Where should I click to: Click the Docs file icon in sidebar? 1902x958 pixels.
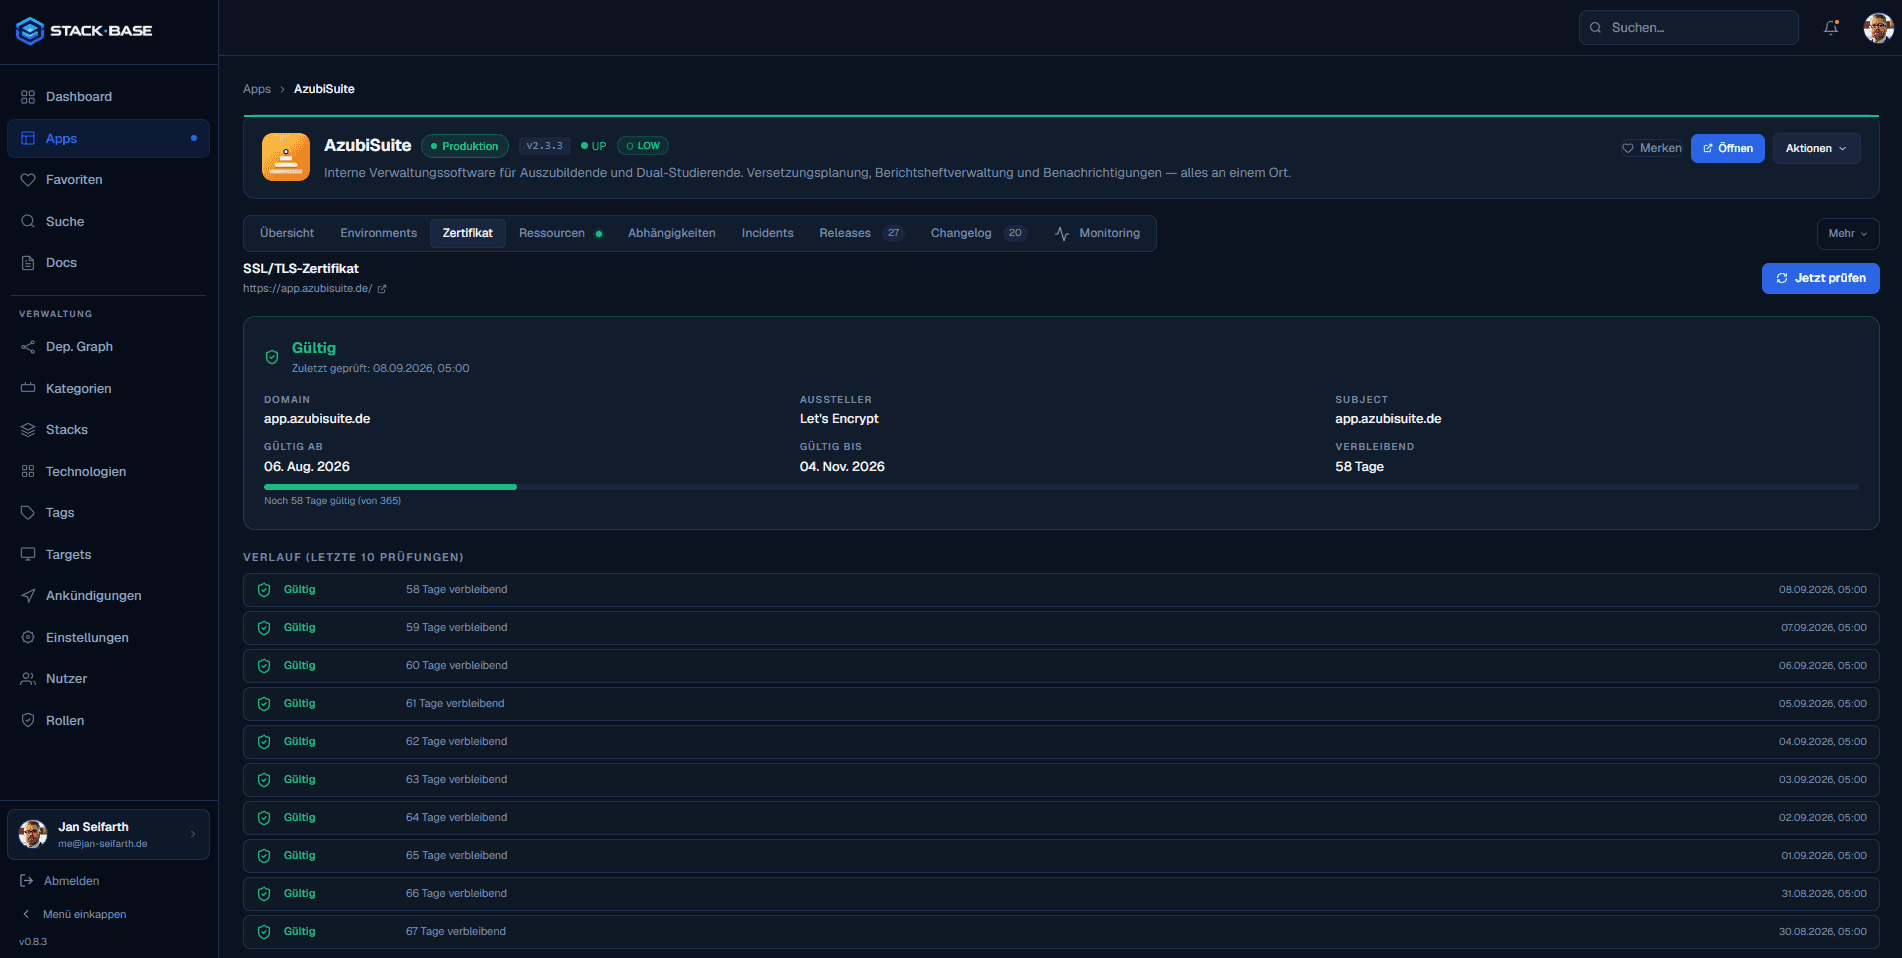click(28, 263)
